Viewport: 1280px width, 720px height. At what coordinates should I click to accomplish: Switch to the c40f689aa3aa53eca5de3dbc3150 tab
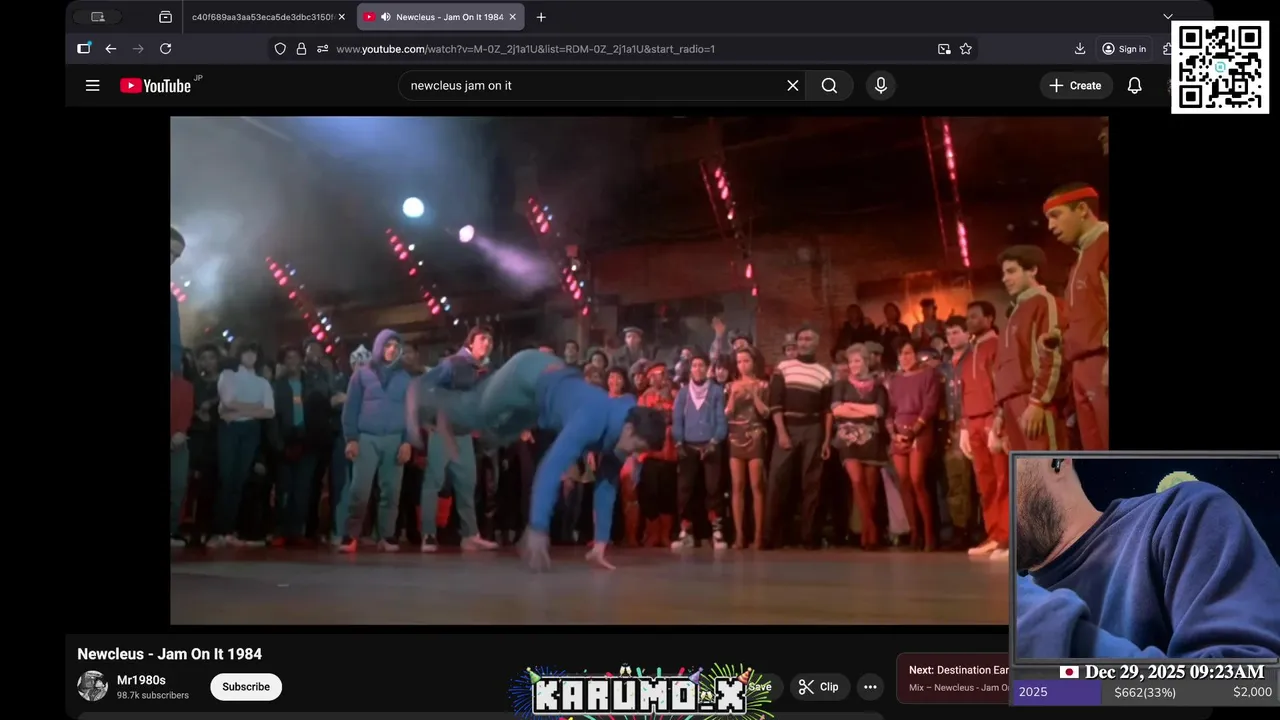tap(263, 17)
